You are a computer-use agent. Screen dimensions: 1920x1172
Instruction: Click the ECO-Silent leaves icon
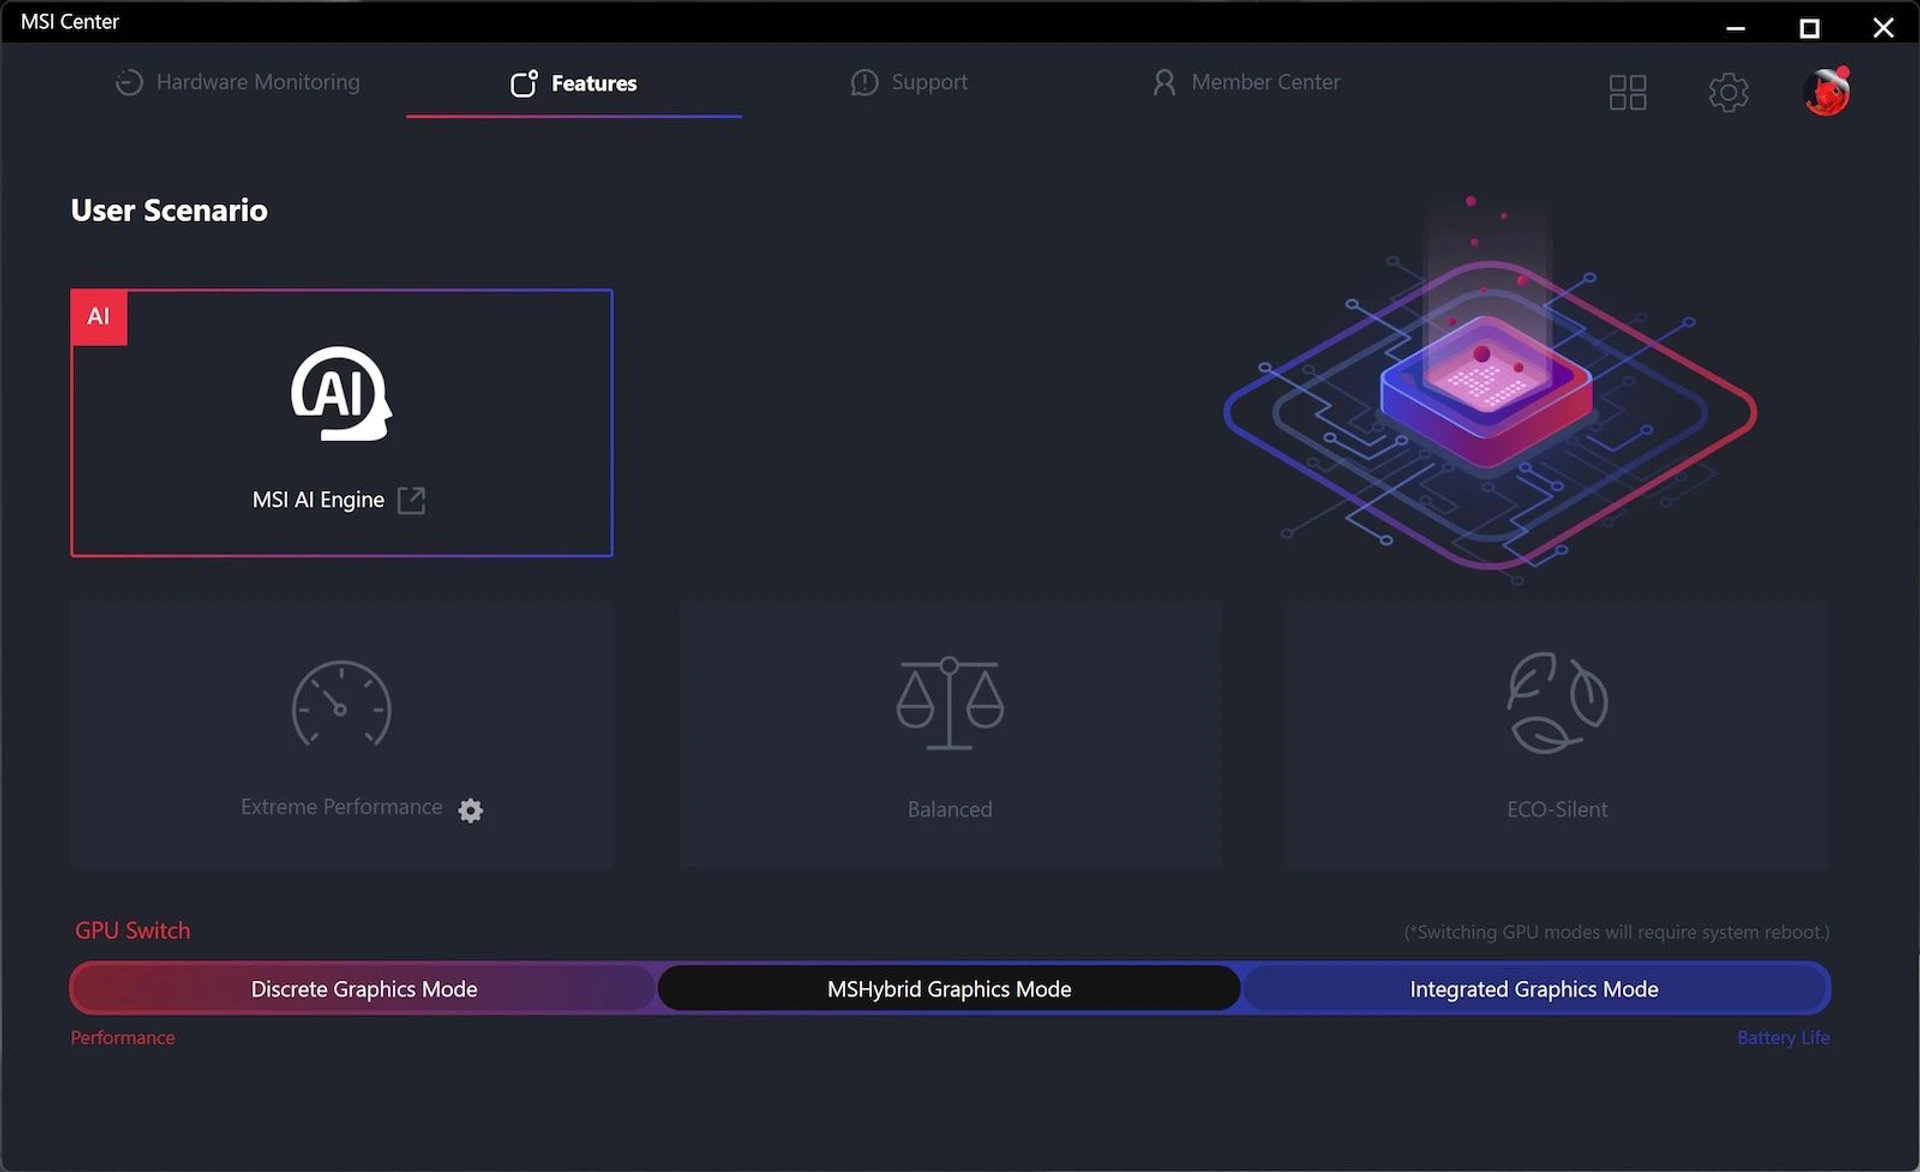pos(1557,703)
